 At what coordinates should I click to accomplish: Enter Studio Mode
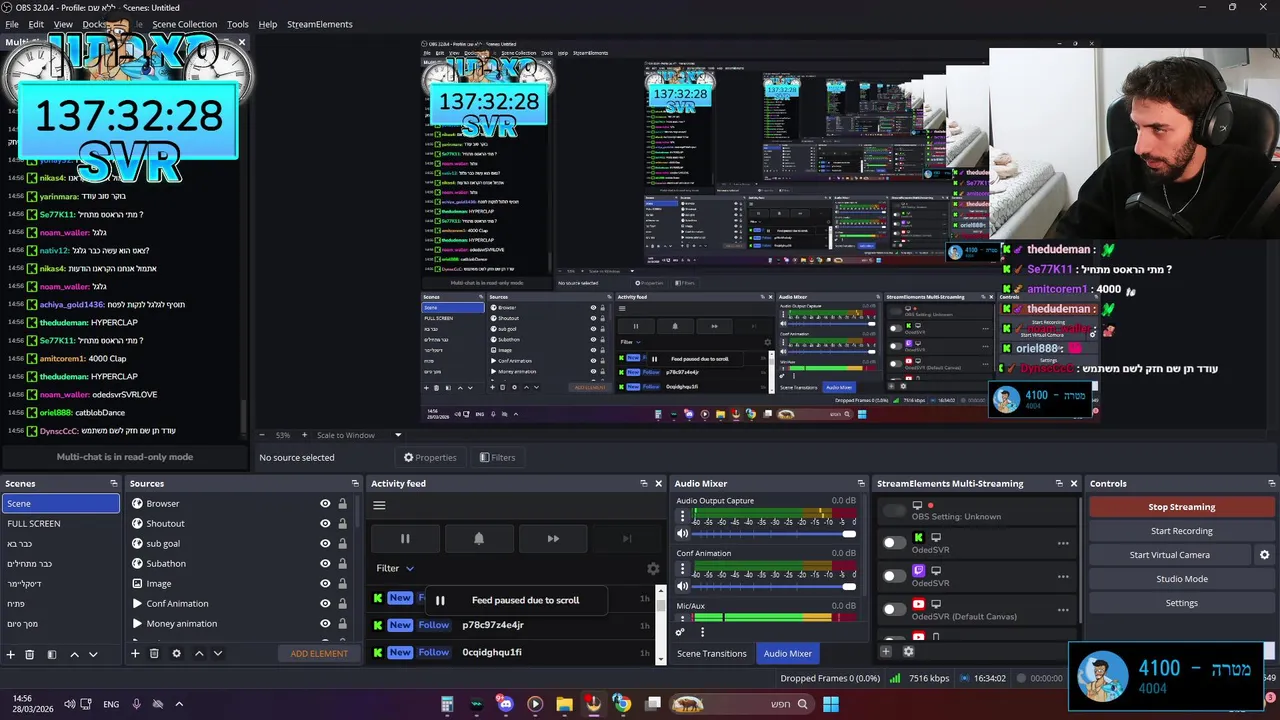(1181, 579)
